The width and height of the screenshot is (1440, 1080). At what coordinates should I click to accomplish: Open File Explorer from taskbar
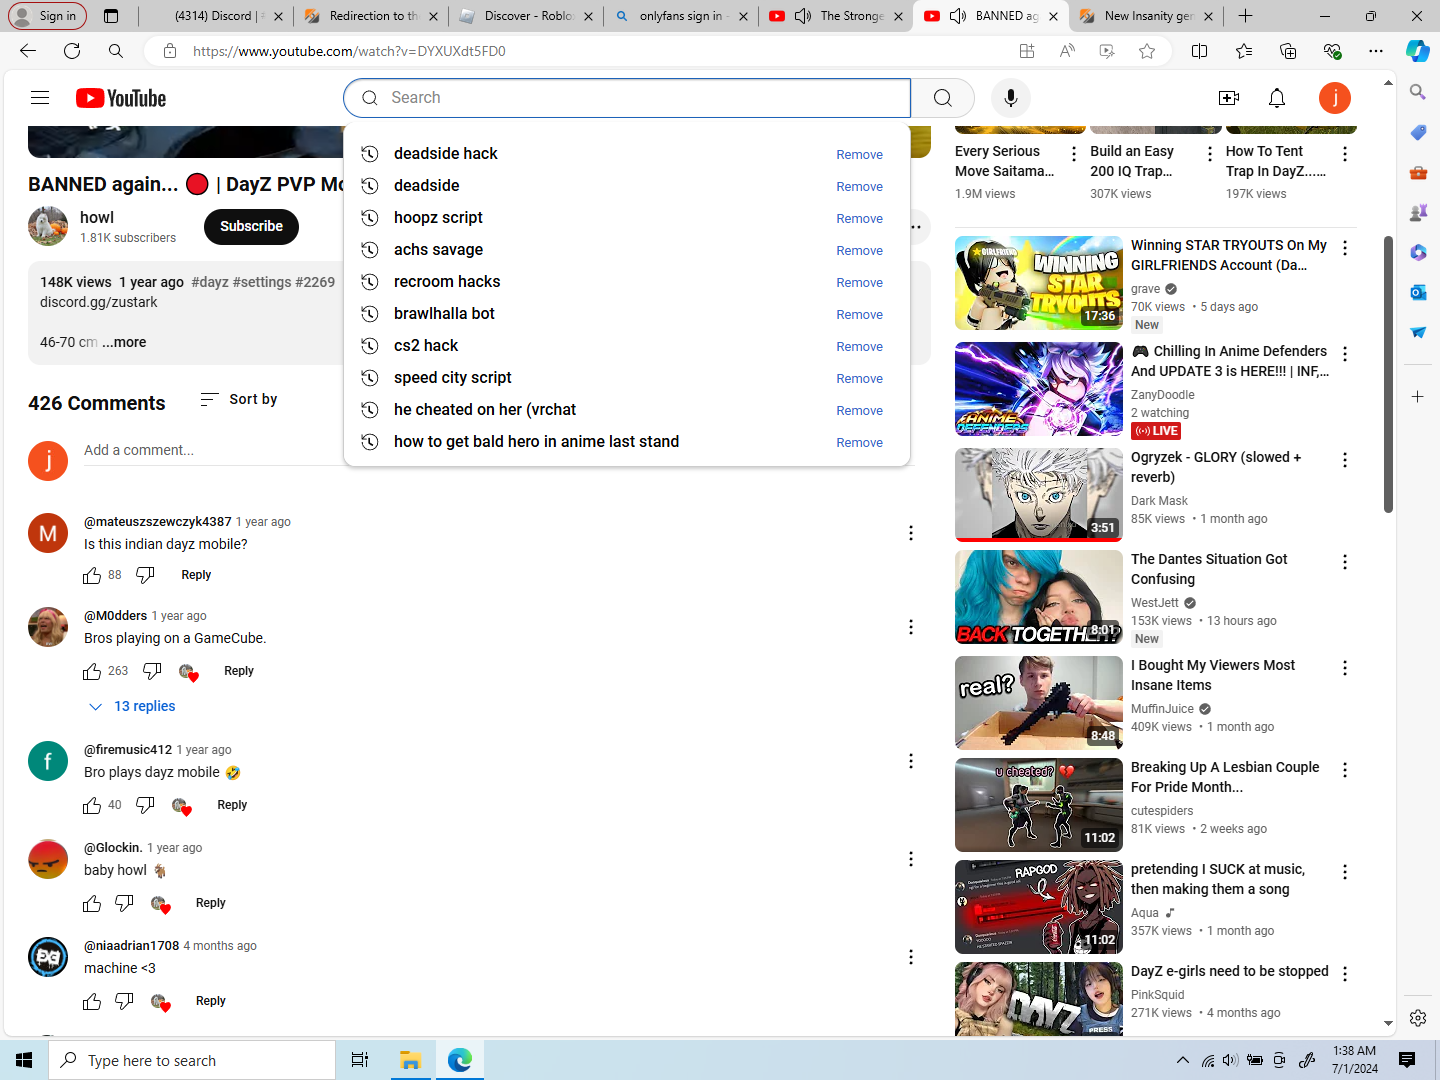pyautogui.click(x=411, y=1060)
